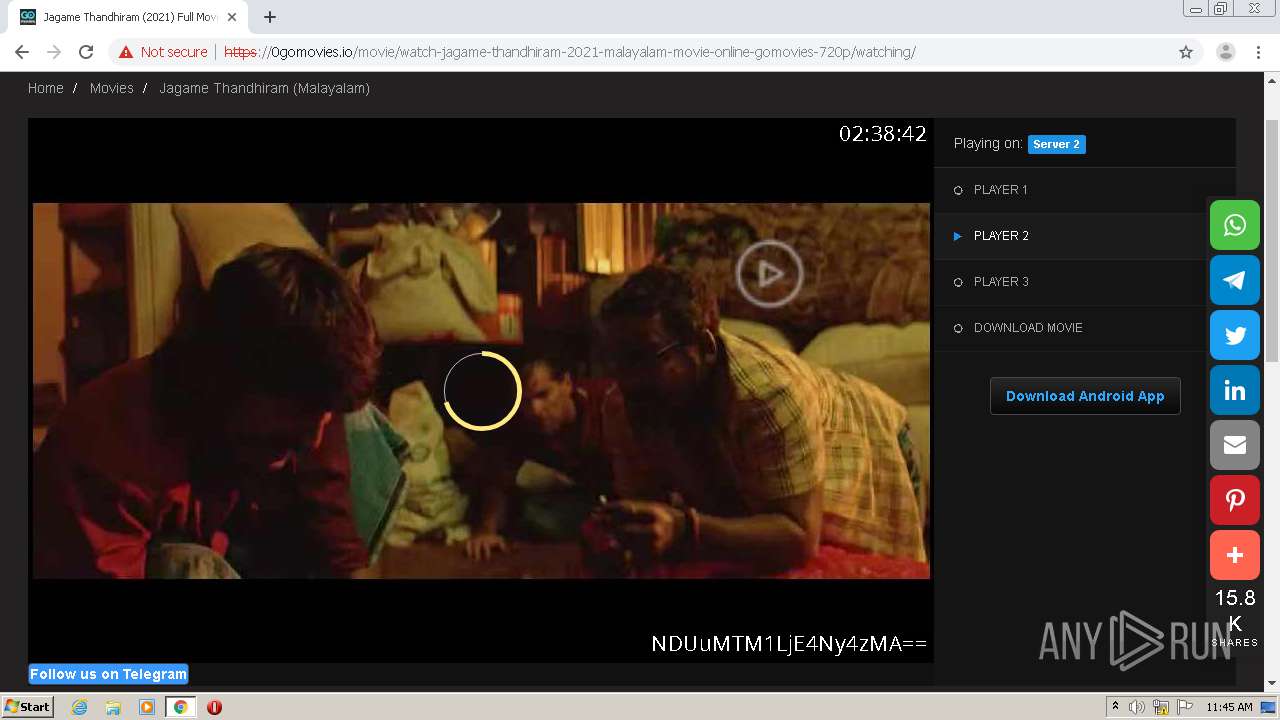Share on Twitter icon

[1235, 335]
